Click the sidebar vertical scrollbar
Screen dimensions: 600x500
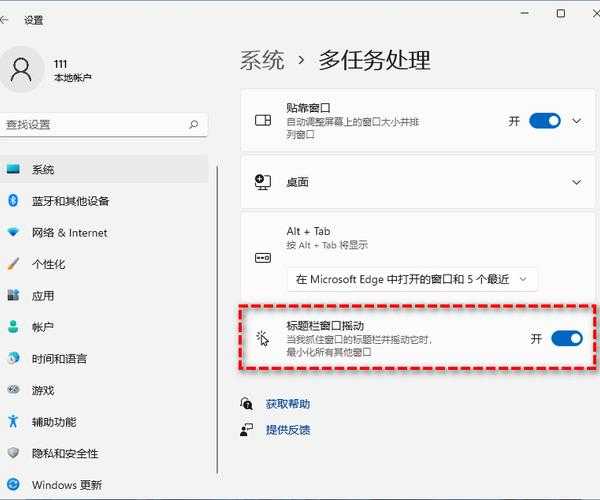point(217,319)
